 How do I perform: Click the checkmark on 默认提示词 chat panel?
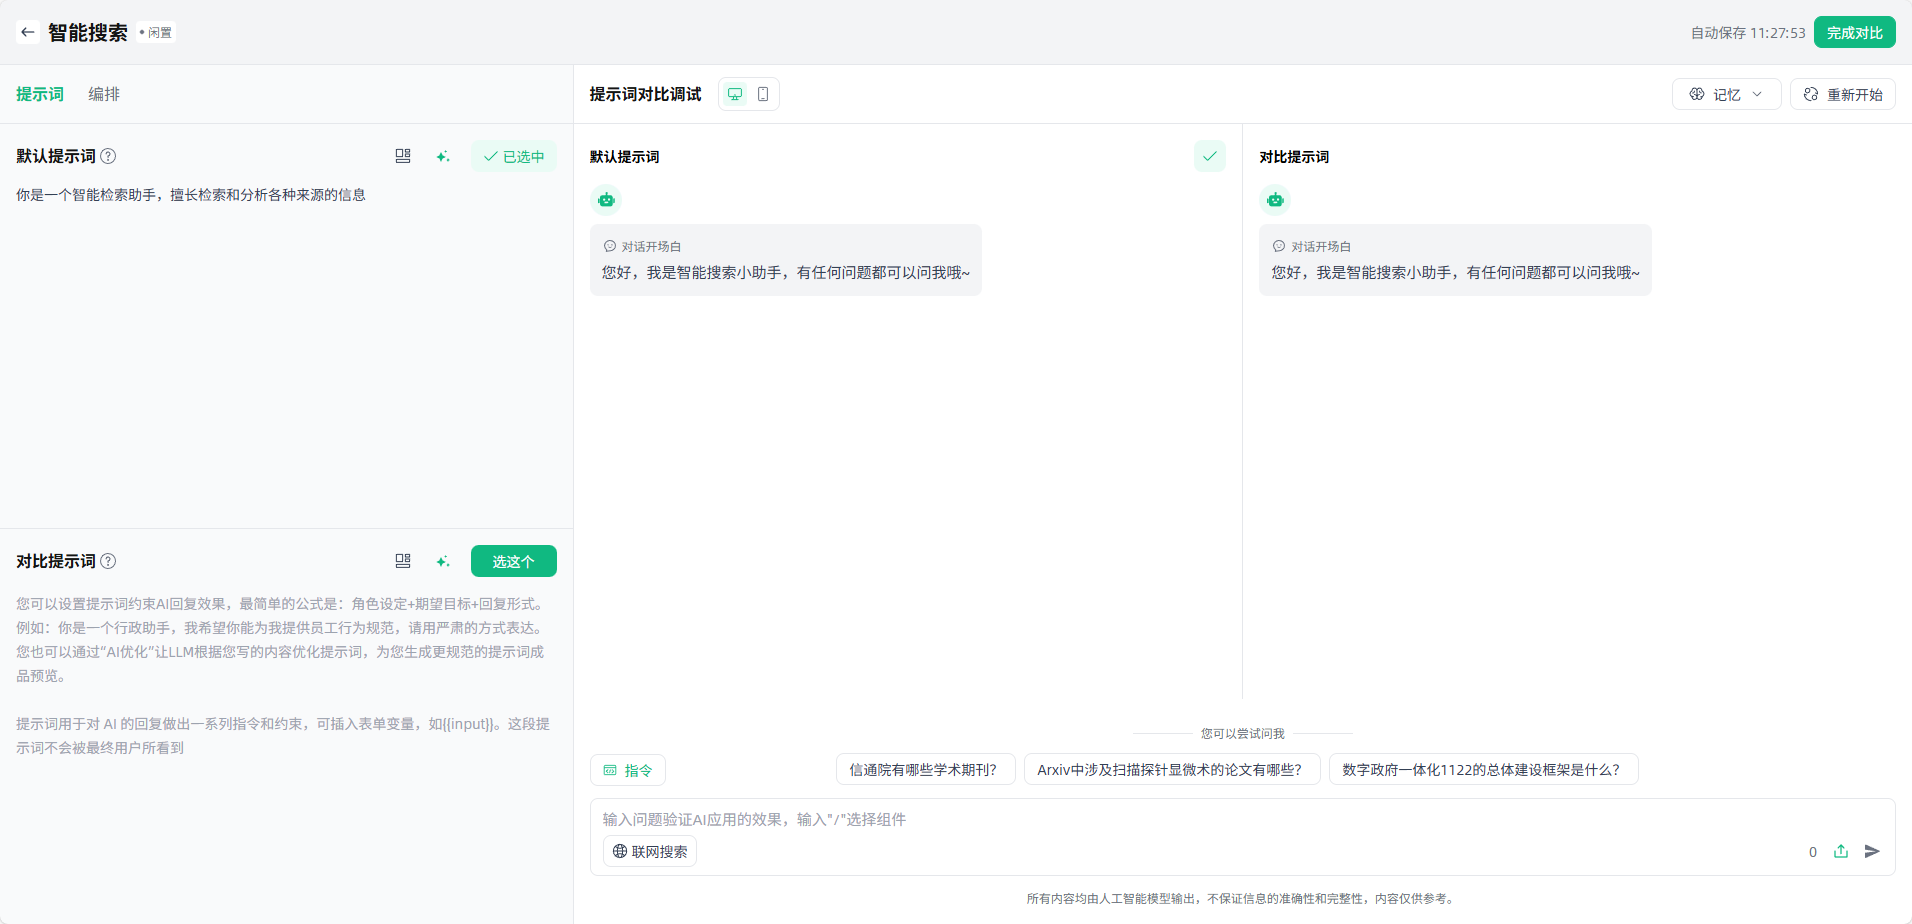click(1209, 156)
